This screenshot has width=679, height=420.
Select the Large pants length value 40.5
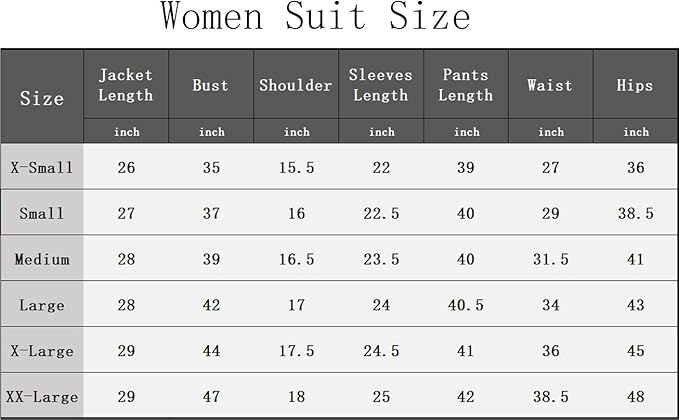point(466,305)
